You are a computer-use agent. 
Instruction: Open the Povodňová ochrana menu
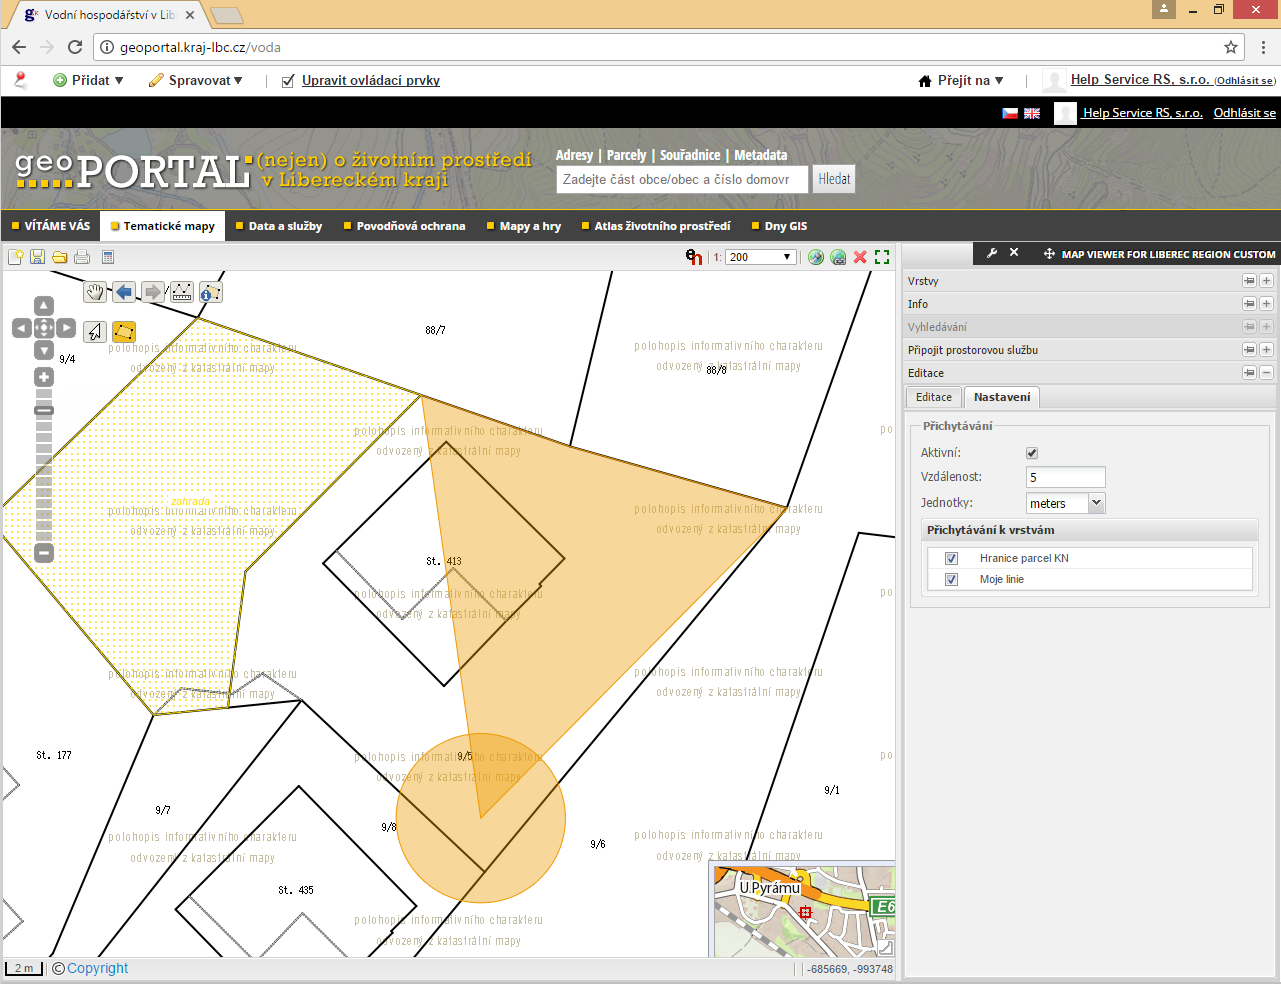point(410,226)
